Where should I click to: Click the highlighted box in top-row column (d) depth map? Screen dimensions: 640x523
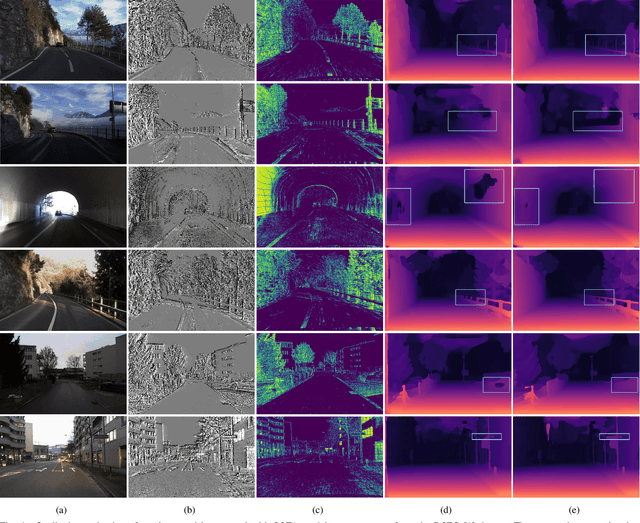tap(476, 45)
